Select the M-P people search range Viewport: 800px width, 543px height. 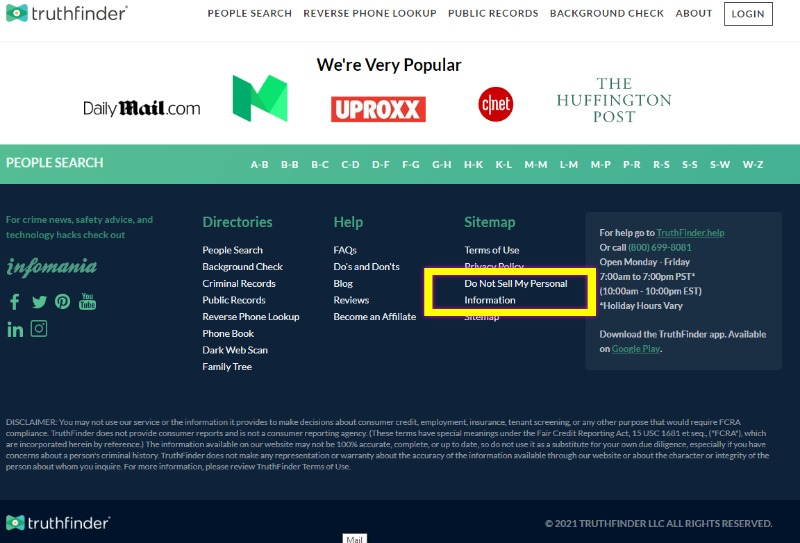pos(601,164)
